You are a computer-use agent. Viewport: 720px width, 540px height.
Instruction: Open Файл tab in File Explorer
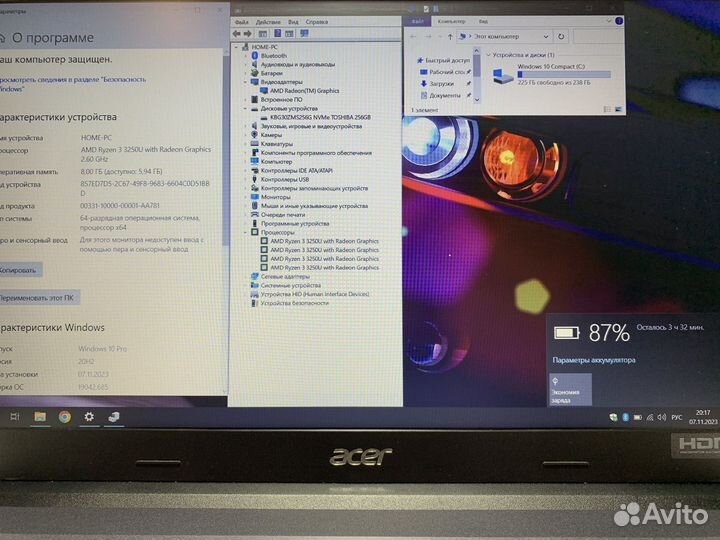[417, 21]
